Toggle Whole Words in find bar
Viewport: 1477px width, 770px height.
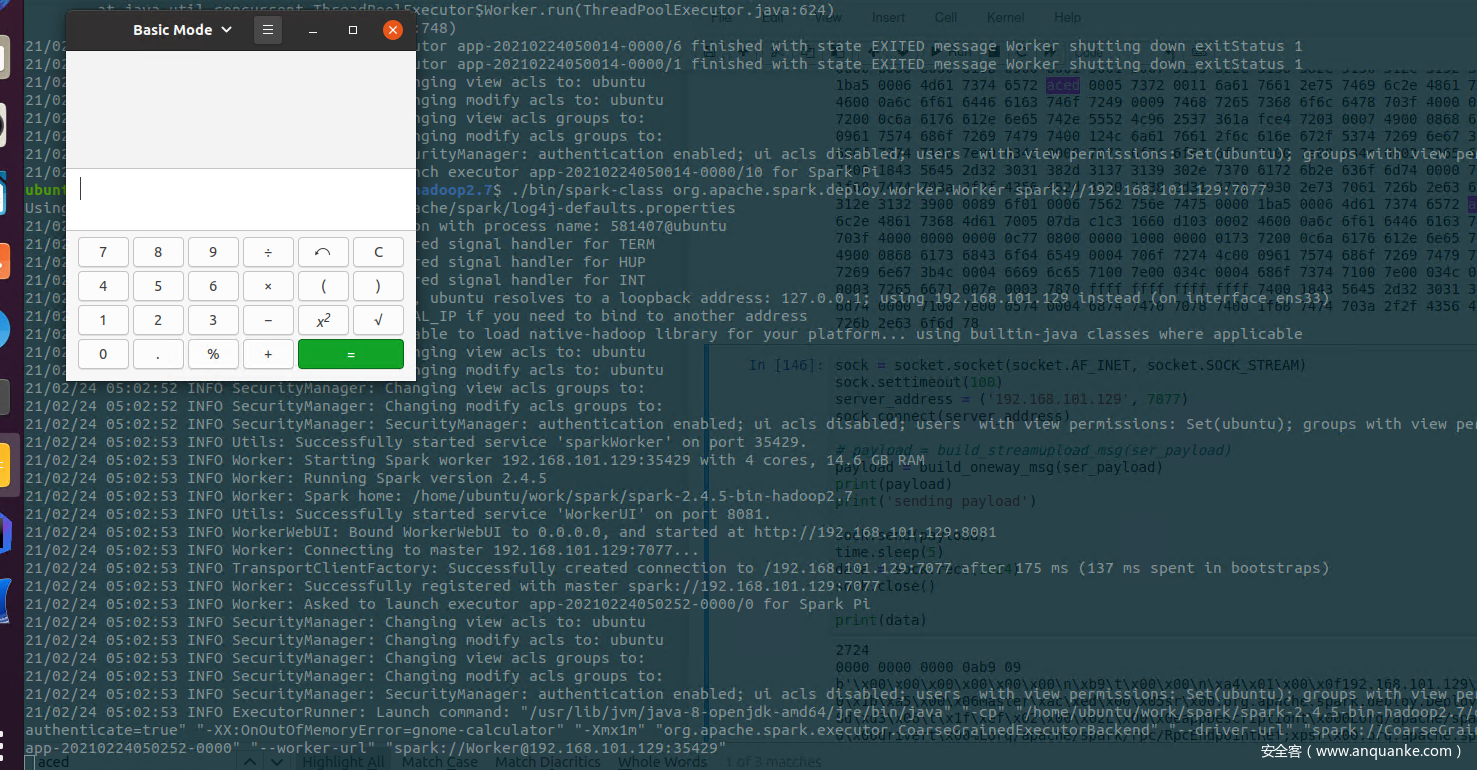tap(663, 762)
